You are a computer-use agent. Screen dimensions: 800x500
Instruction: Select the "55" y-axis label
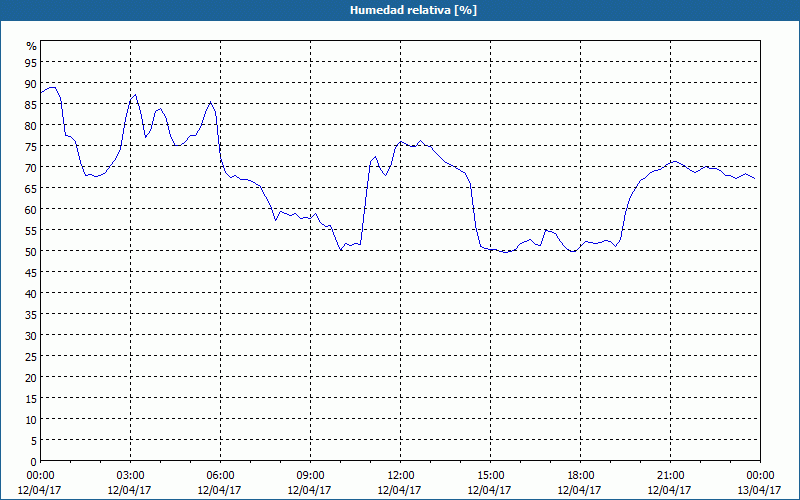(31, 230)
